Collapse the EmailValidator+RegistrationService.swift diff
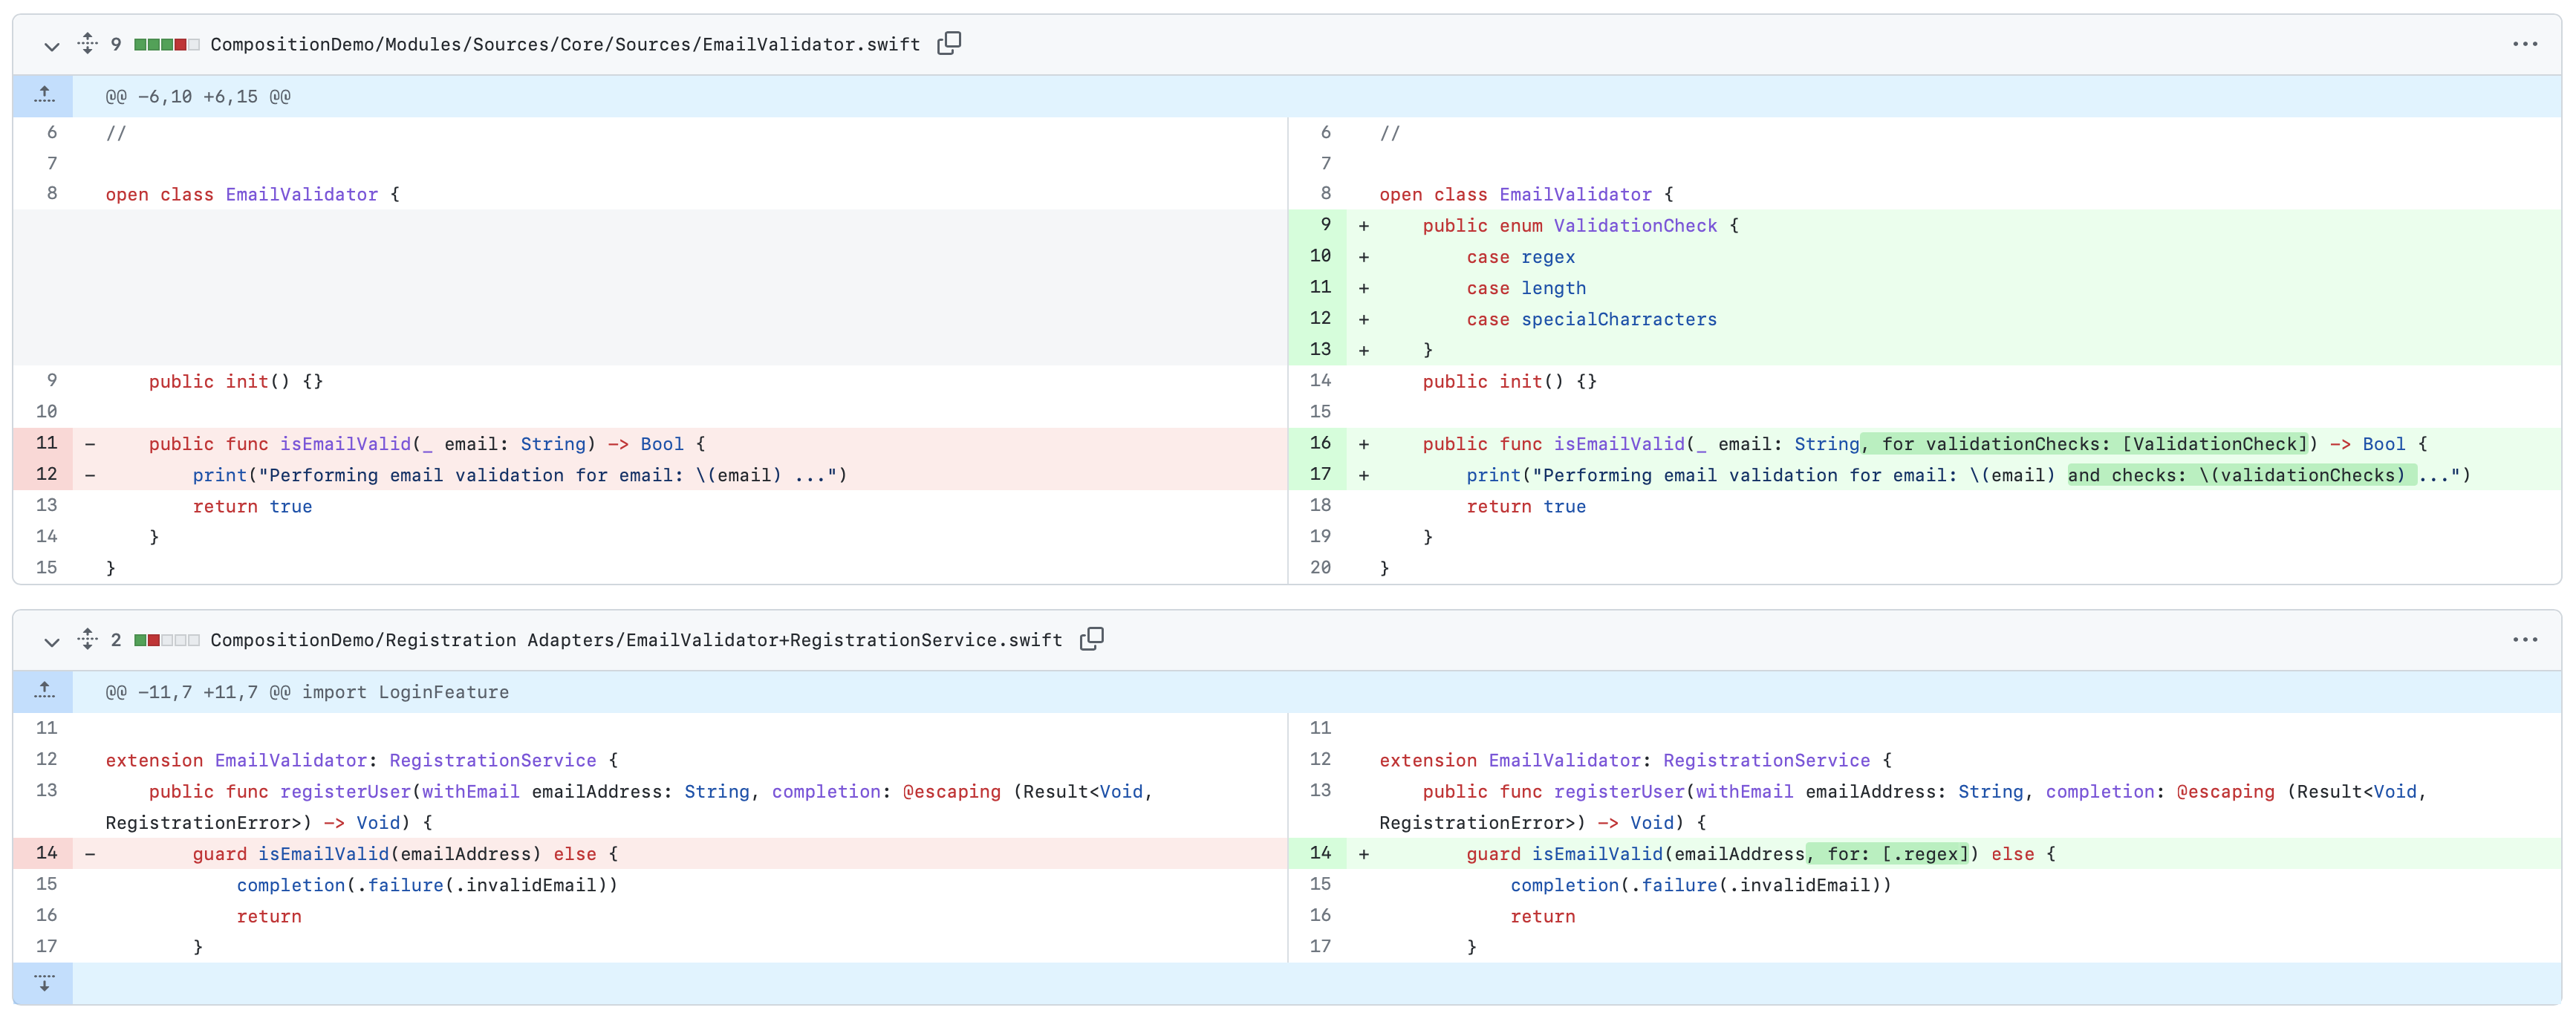The height and width of the screenshot is (1019, 2576). click(x=52, y=641)
